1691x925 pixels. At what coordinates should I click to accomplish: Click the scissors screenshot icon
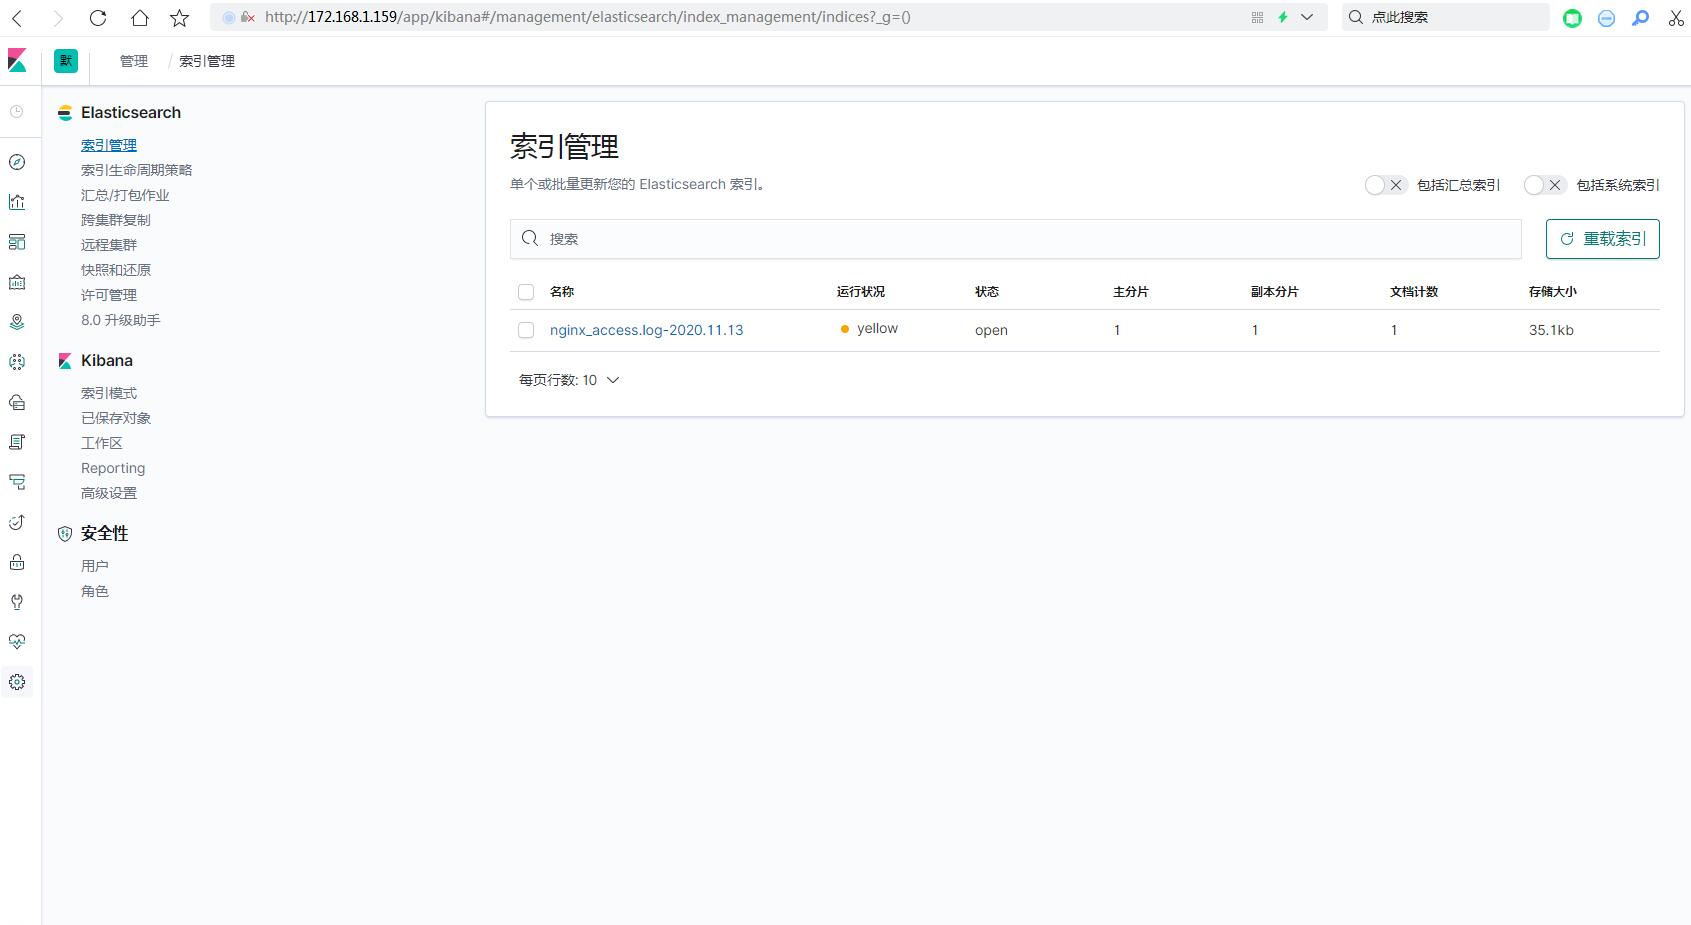(1676, 18)
